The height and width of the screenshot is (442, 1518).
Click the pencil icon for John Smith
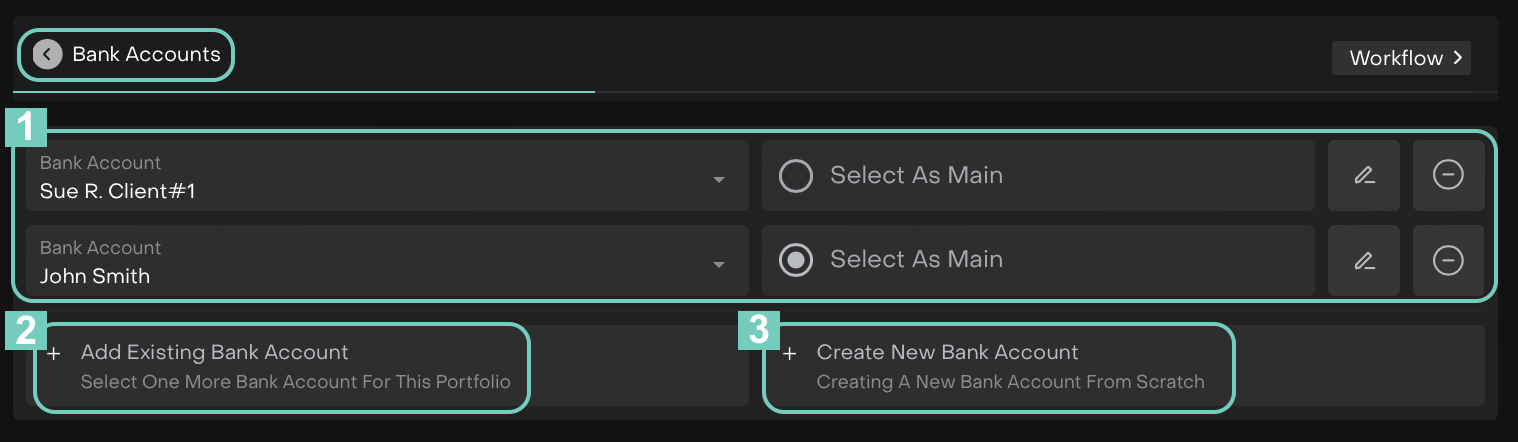[1363, 261]
